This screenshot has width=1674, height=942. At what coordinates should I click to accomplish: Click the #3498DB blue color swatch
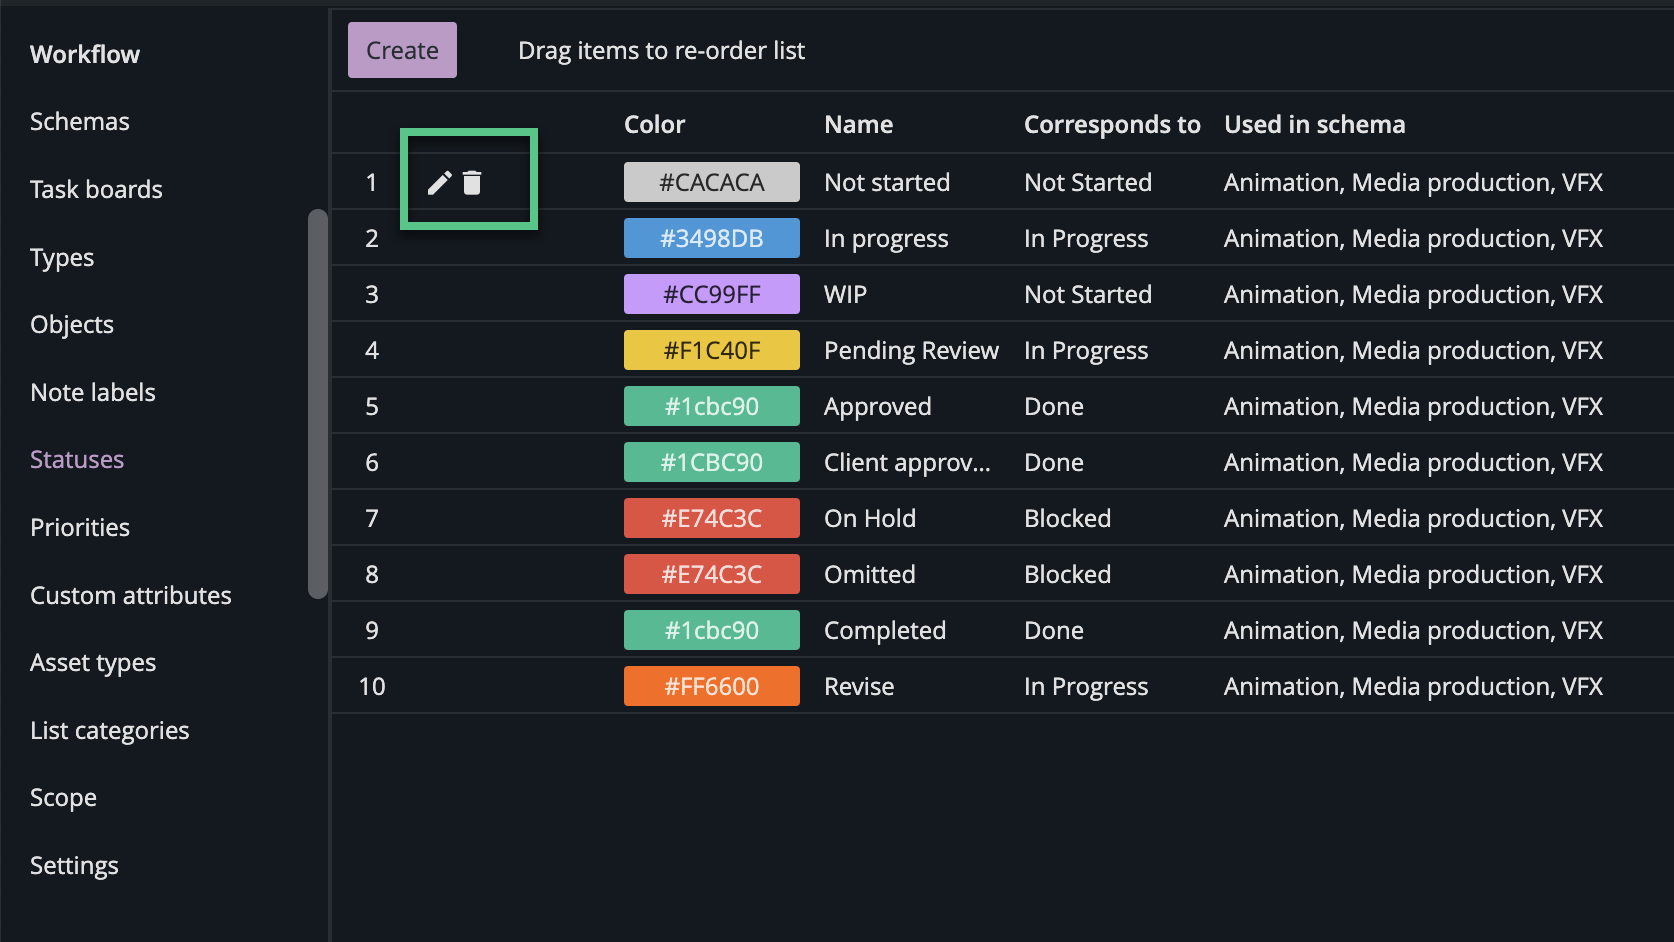711,239
